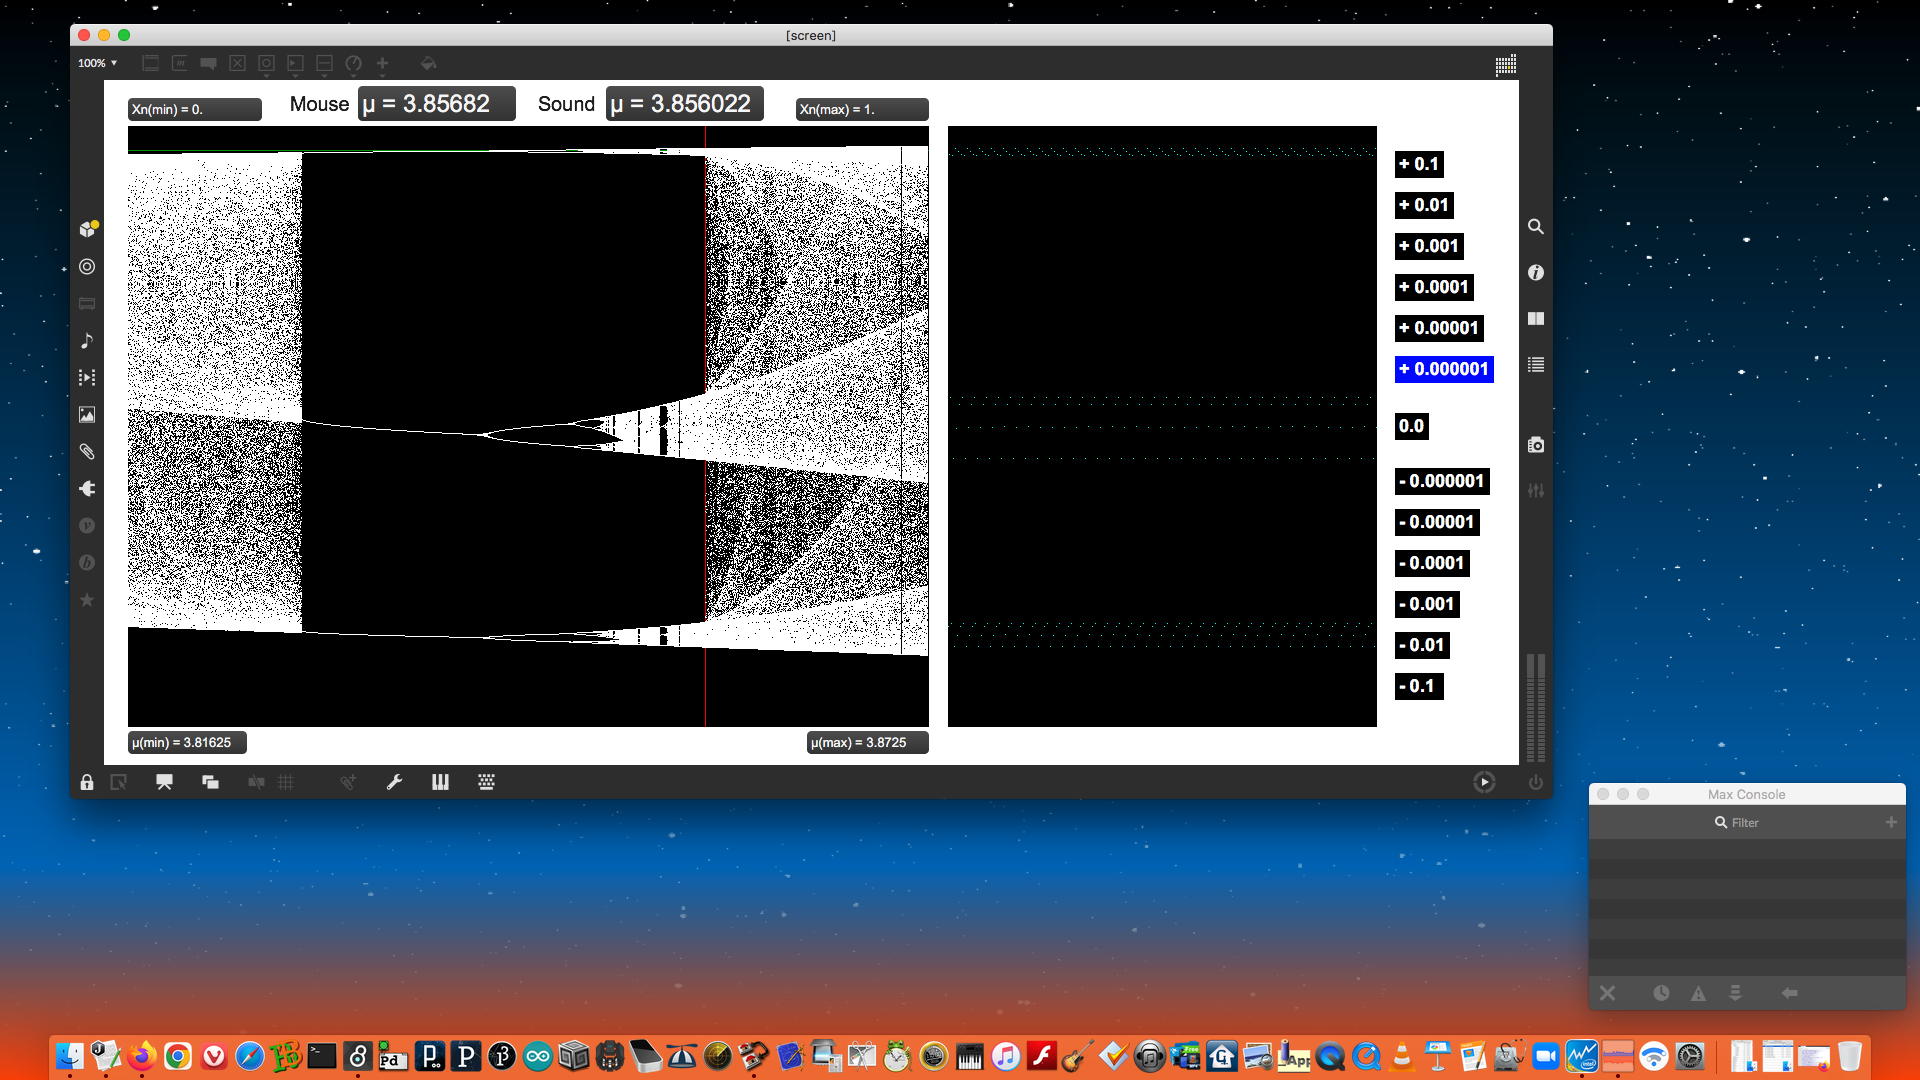Click calendar grid icon in top toolbar
Image resolution: width=1920 pixels, height=1080 pixels.
(1505, 65)
